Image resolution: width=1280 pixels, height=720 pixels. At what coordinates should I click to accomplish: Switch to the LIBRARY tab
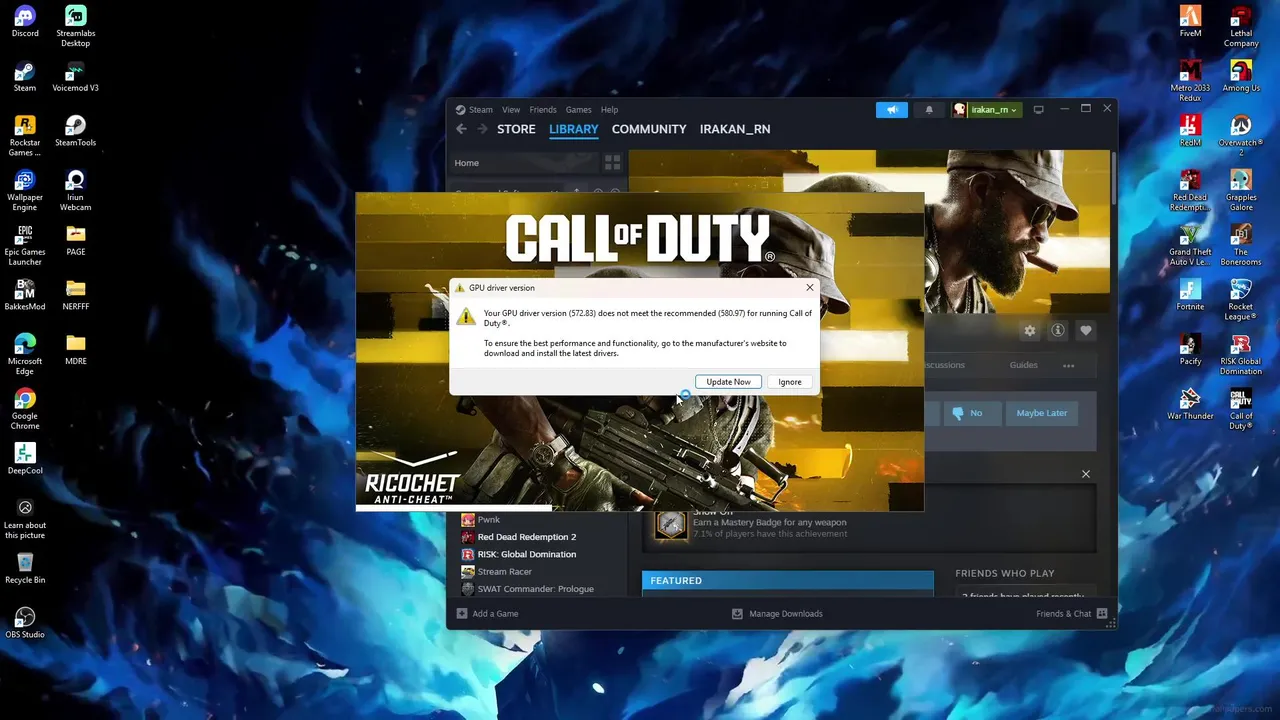click(x=573, y=129)
